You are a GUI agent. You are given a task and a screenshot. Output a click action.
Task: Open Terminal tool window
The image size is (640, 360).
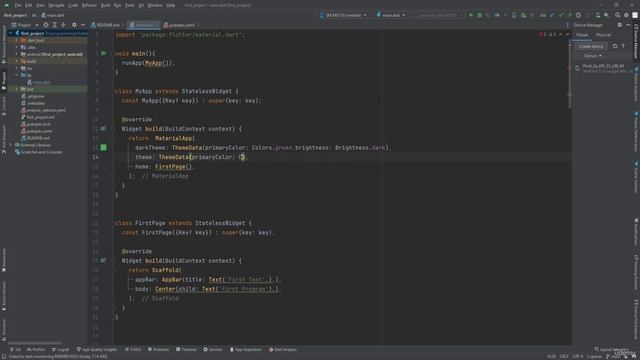(186, 349)
